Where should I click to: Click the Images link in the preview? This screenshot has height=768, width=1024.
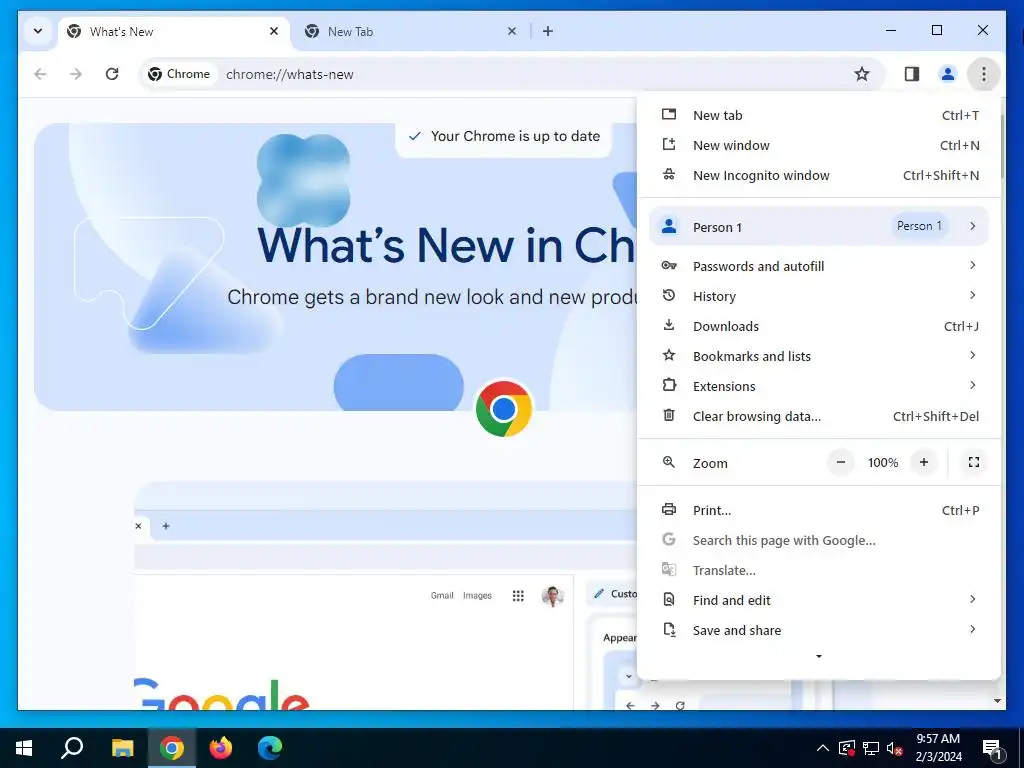coord(477,596)
